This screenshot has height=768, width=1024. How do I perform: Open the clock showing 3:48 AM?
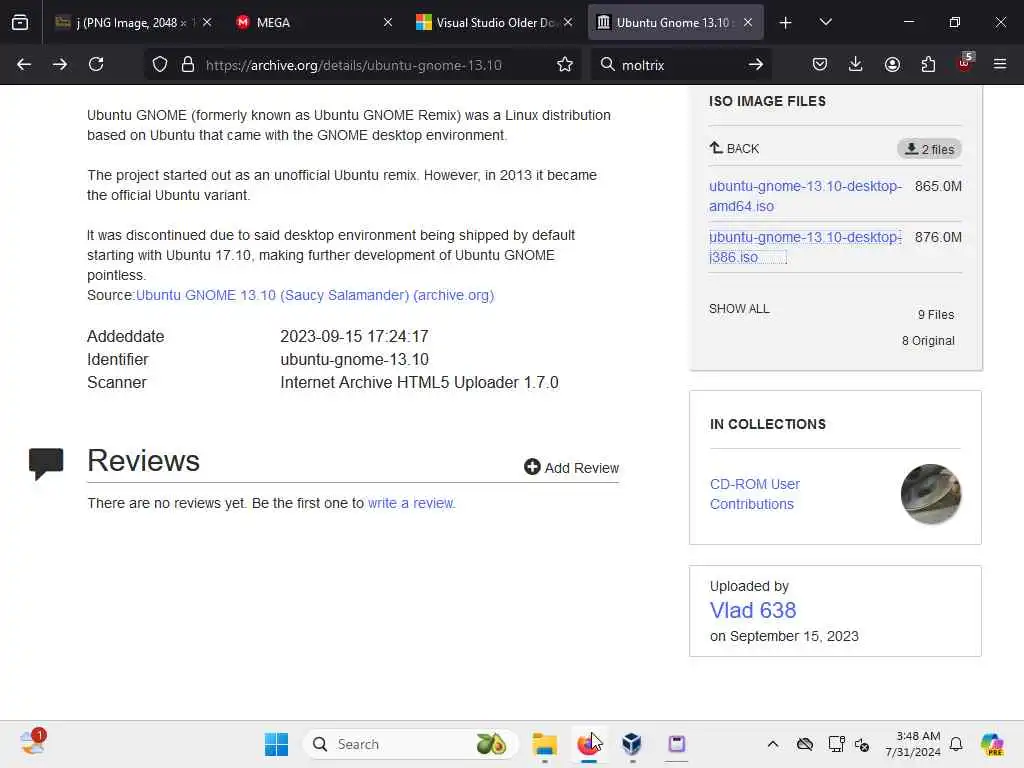pyautogui.click(x=913, y=744)
